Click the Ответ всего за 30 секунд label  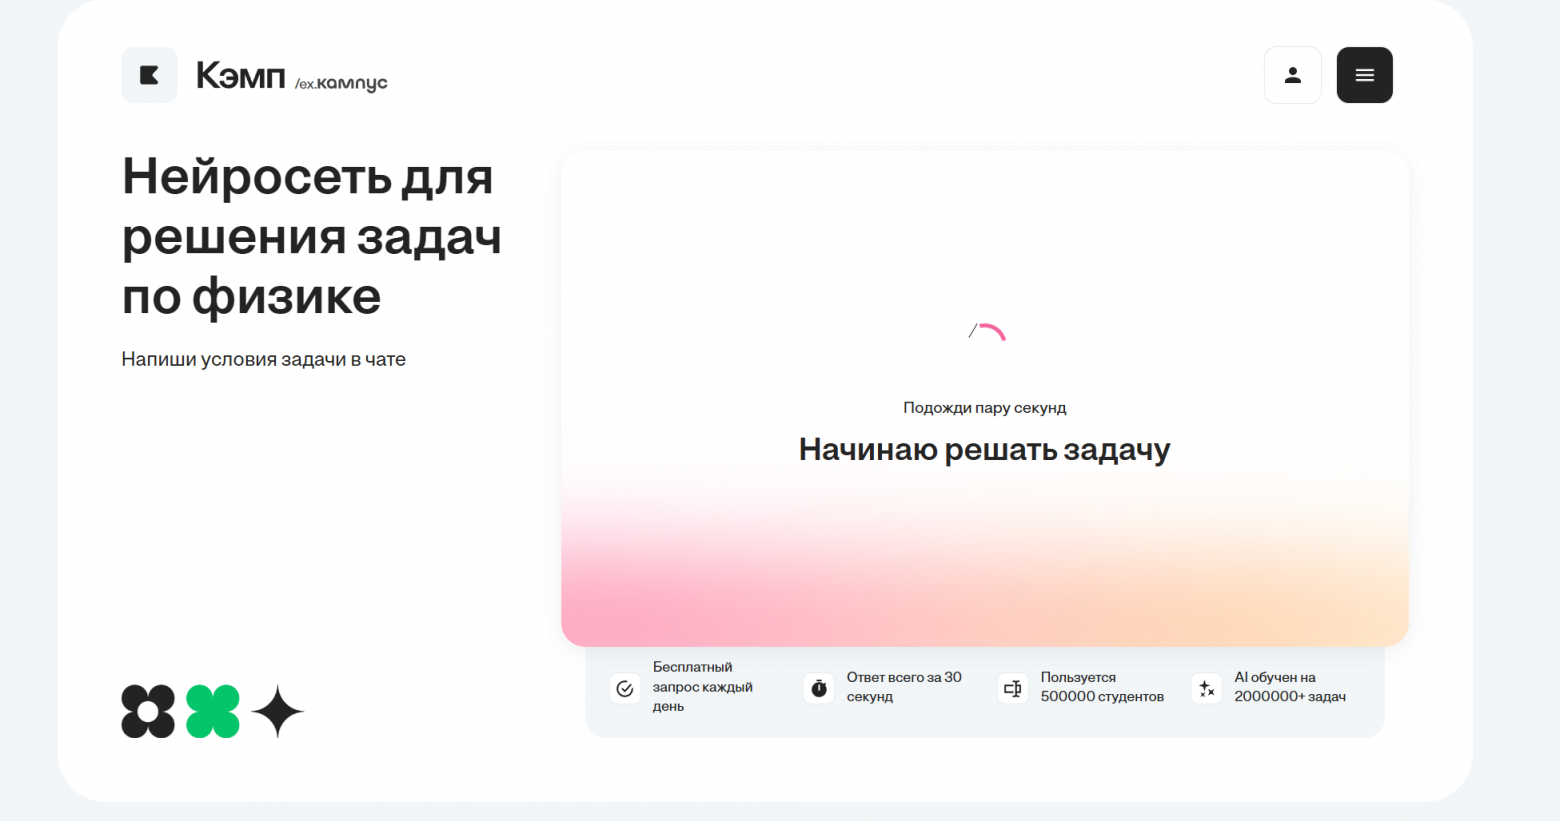903,687
